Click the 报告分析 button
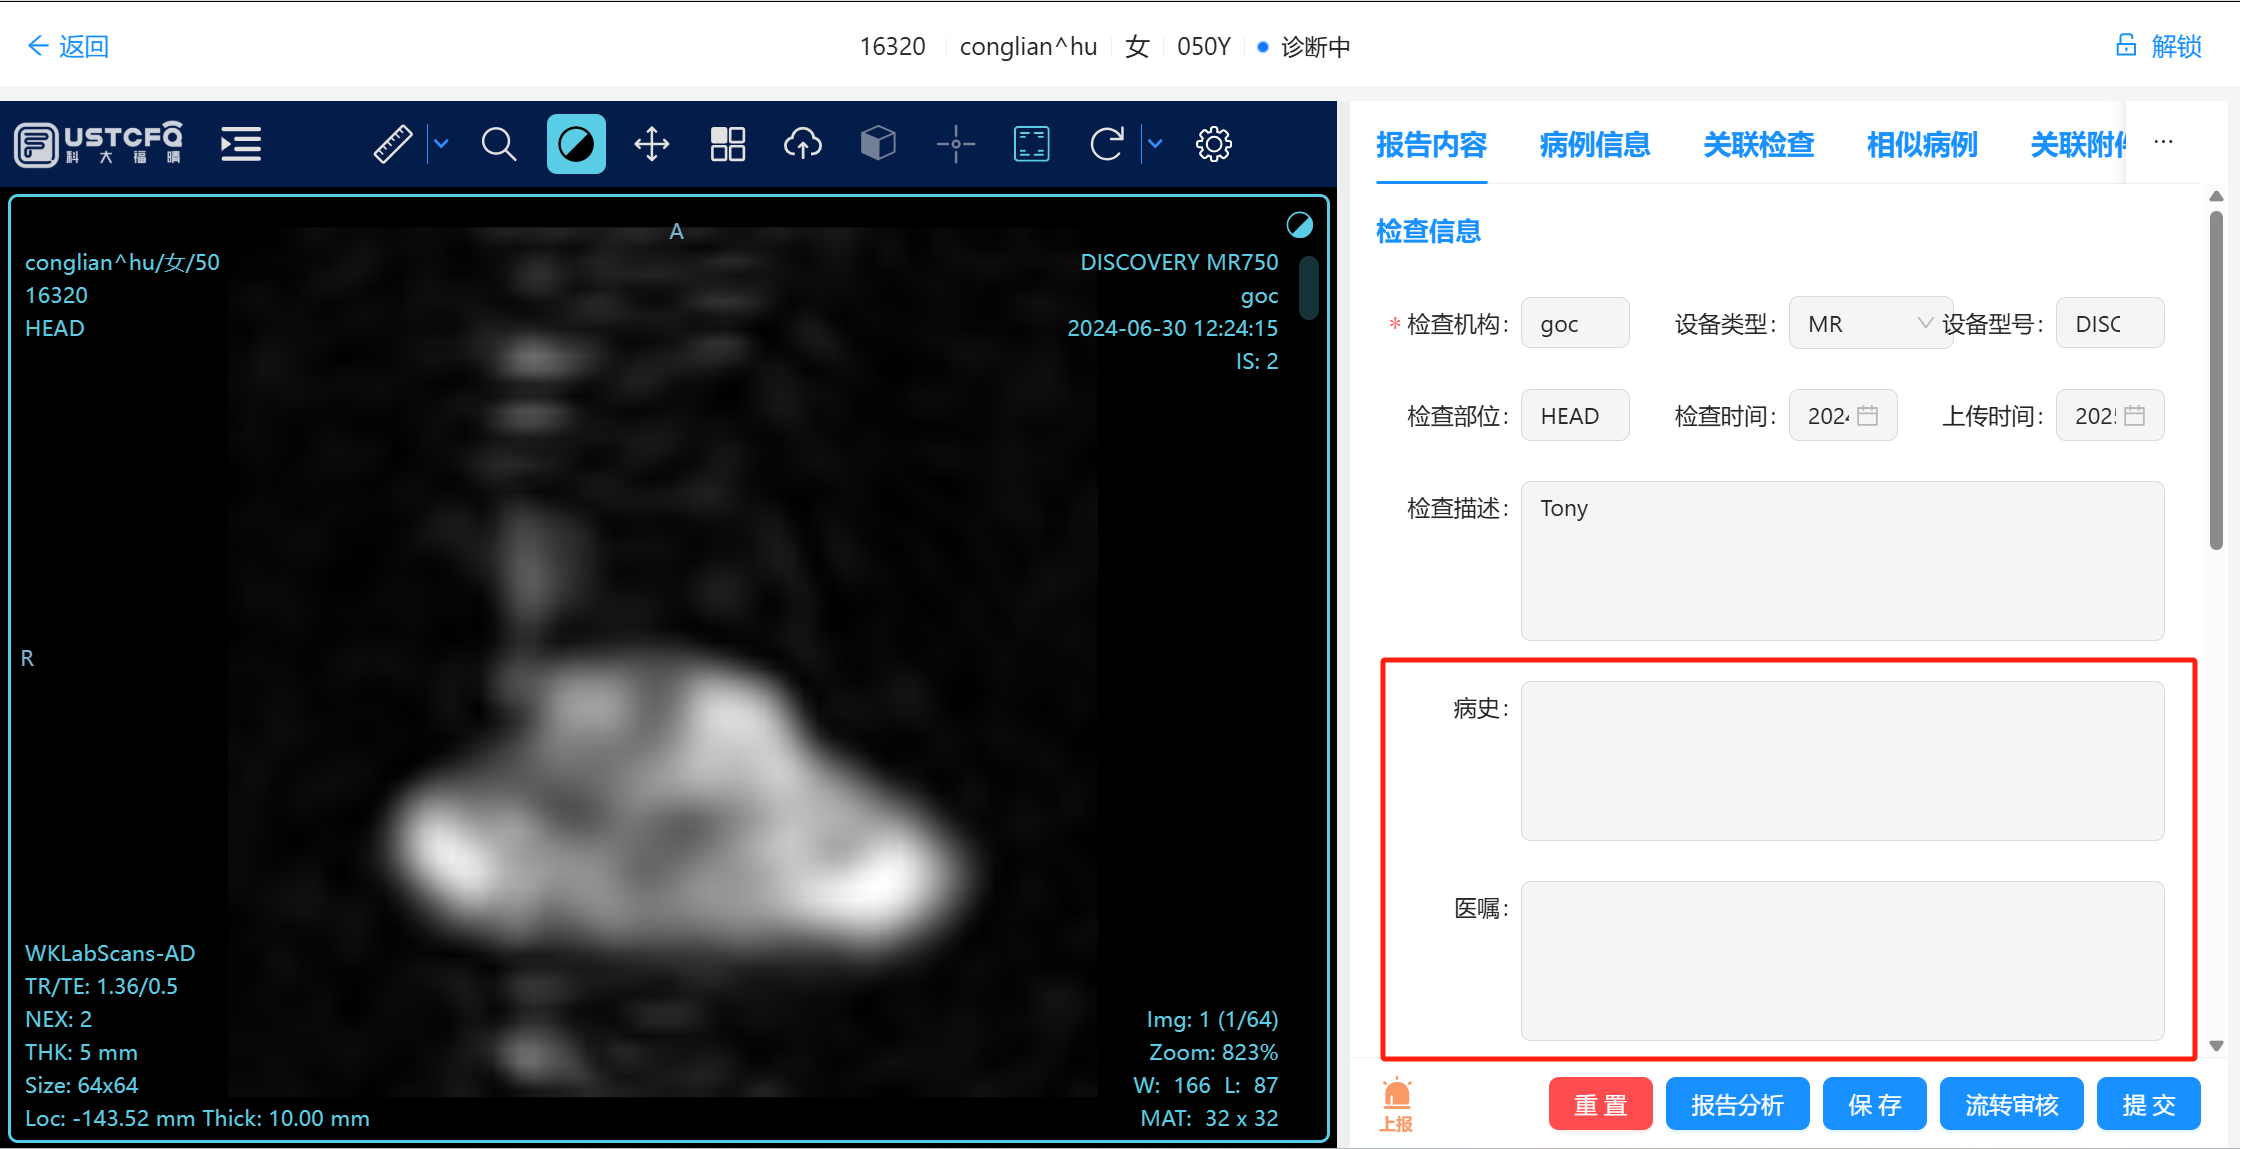This screenshot has height=1149, width=2241. tap(1737, 1104)
